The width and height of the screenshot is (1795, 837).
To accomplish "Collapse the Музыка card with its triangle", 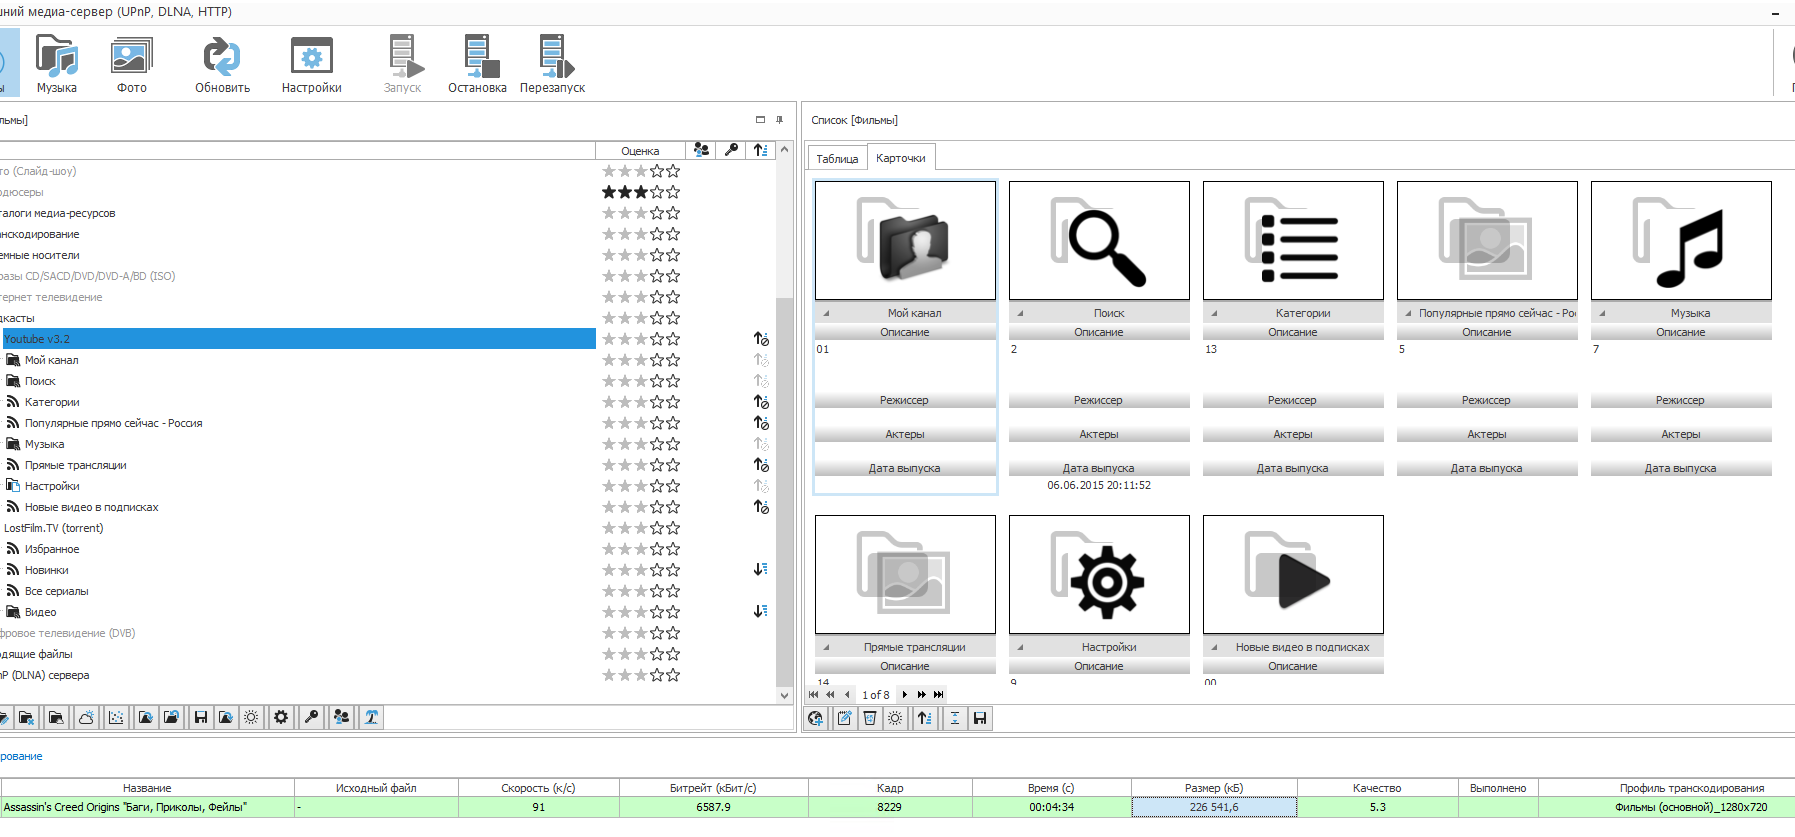I will [1602, 313].
